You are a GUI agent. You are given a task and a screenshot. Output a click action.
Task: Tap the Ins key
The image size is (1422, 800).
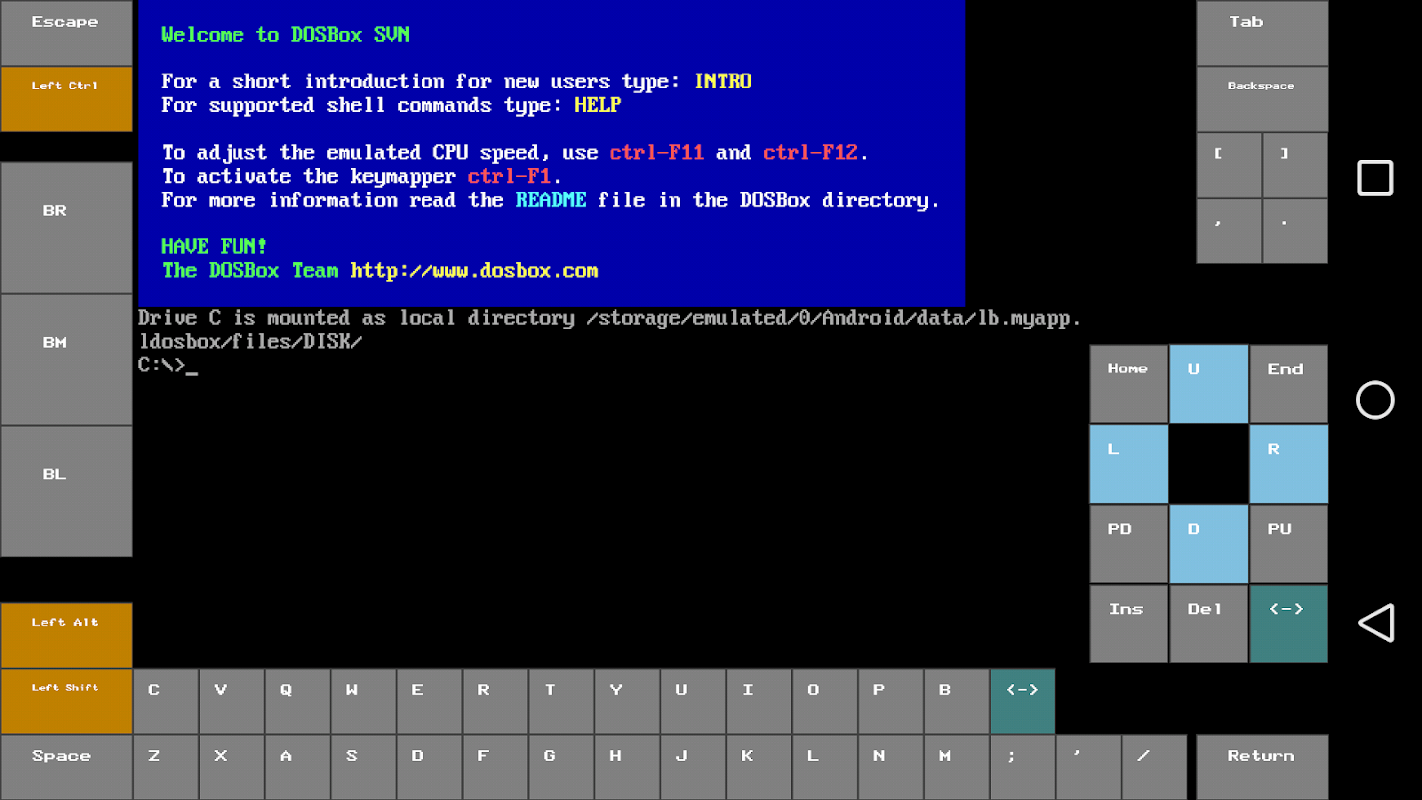click(1129, 624)
